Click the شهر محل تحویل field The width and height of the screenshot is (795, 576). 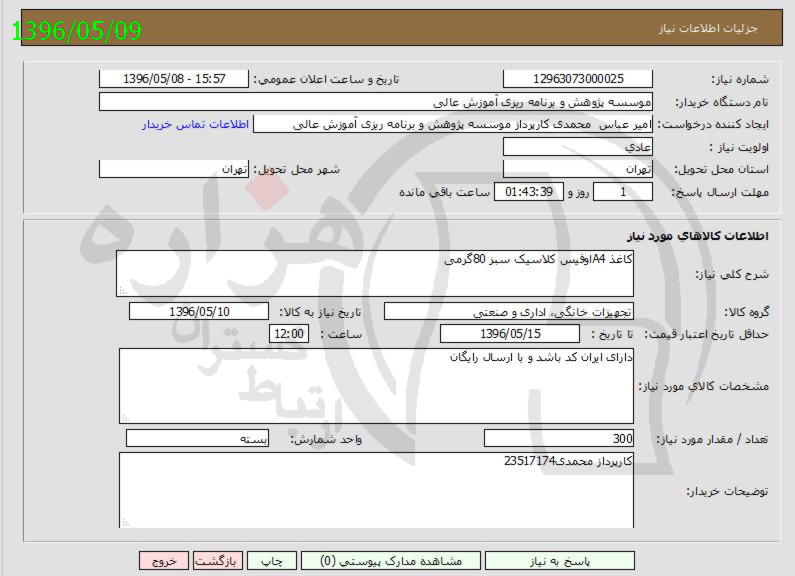point(174,169)
